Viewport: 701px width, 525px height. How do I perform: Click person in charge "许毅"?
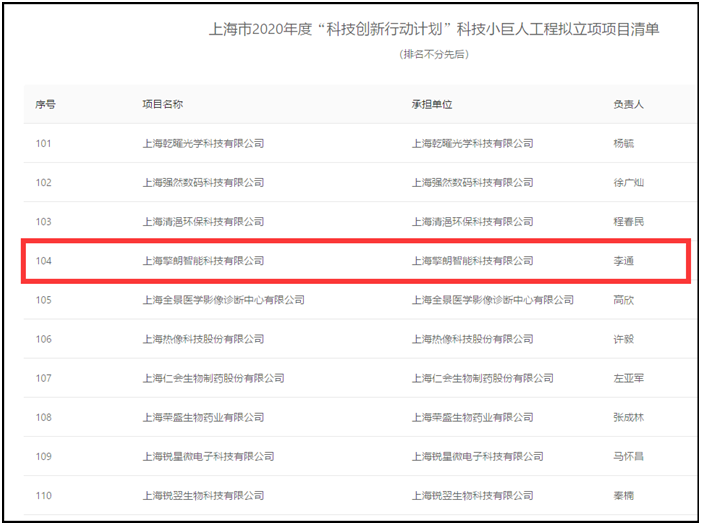click(624, 339)
